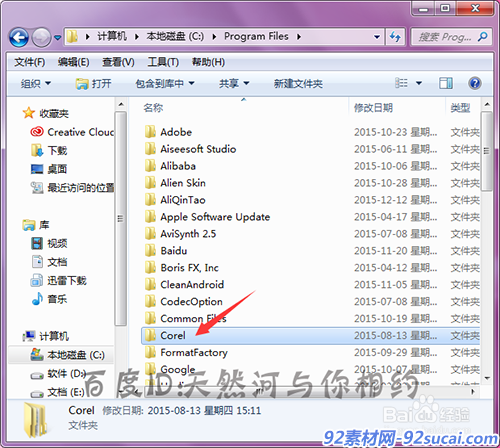Click the refresh button beside address bar
This screenshot has width=500, height=448.
coord(395,37)
